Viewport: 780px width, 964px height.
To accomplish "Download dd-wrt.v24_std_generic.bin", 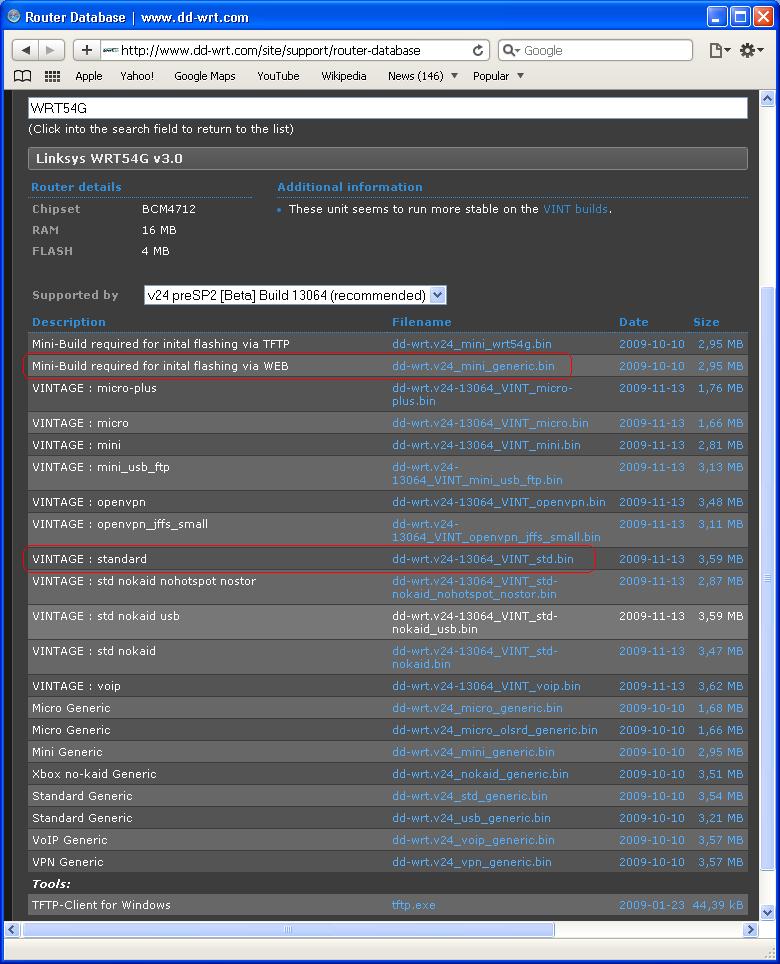I will (x=470, y=796).
